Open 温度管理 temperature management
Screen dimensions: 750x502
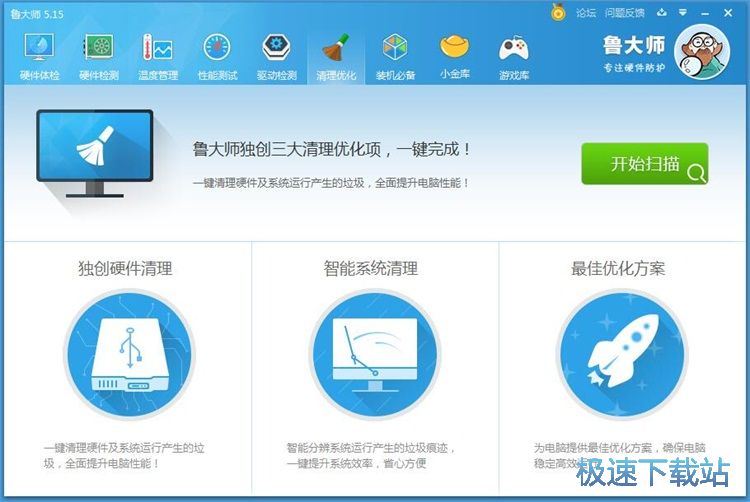(x=157, y=56)
